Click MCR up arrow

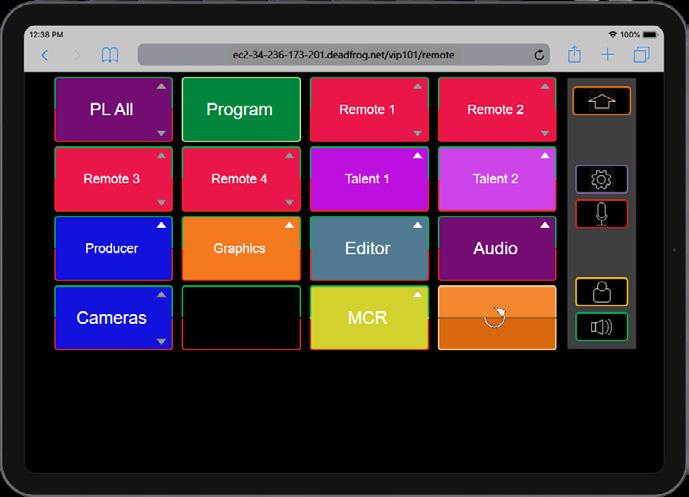pos(417,294)
